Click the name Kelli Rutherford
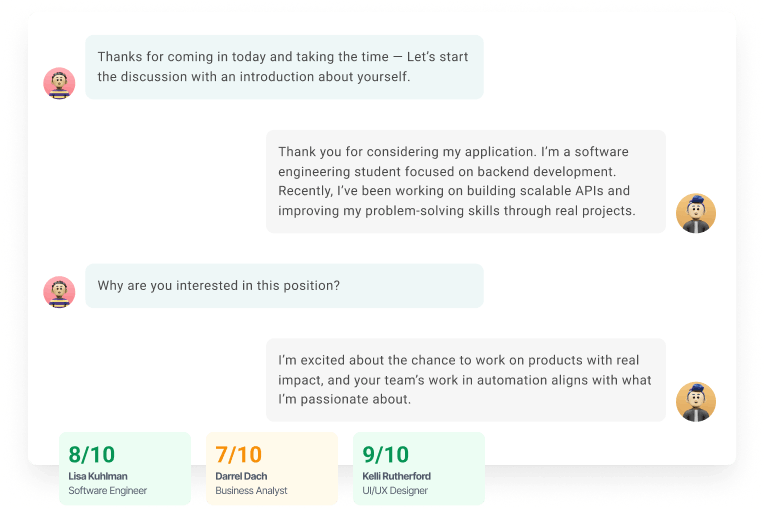765x510 pixels. pyautogui.click(x=397, y=476)
